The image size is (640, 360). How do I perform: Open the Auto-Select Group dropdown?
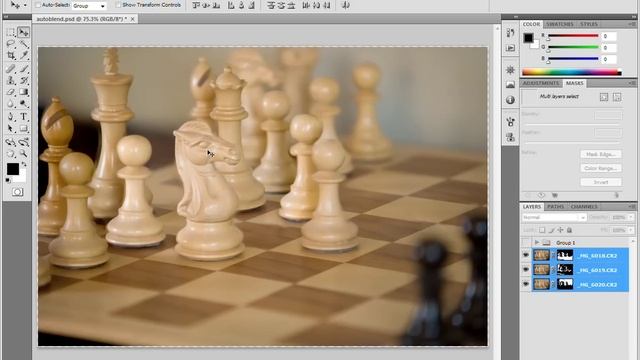(89, 6)
